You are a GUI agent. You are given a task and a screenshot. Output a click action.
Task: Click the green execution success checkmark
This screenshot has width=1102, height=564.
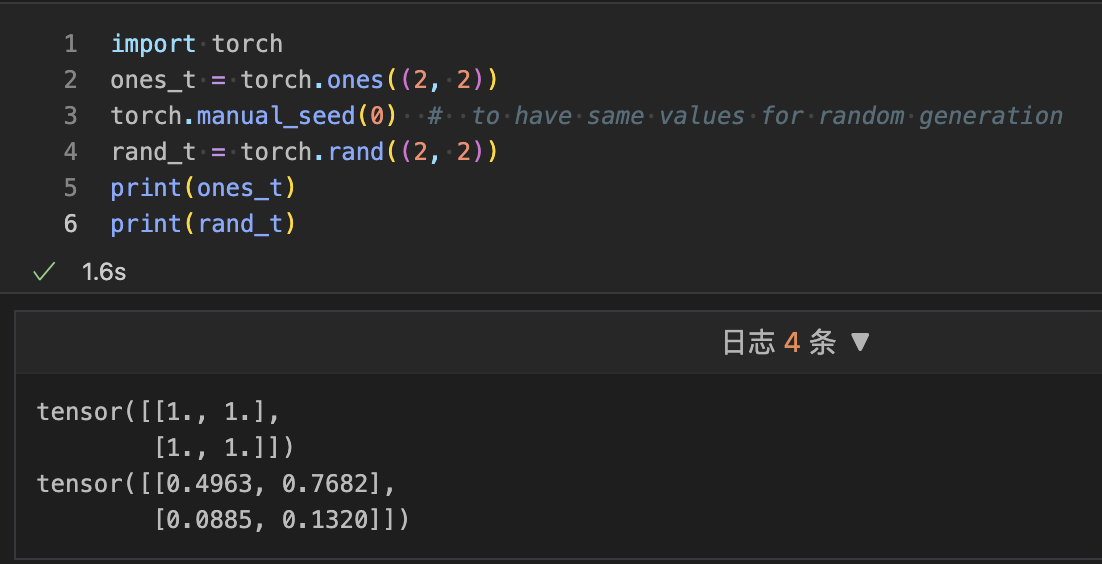43,272
